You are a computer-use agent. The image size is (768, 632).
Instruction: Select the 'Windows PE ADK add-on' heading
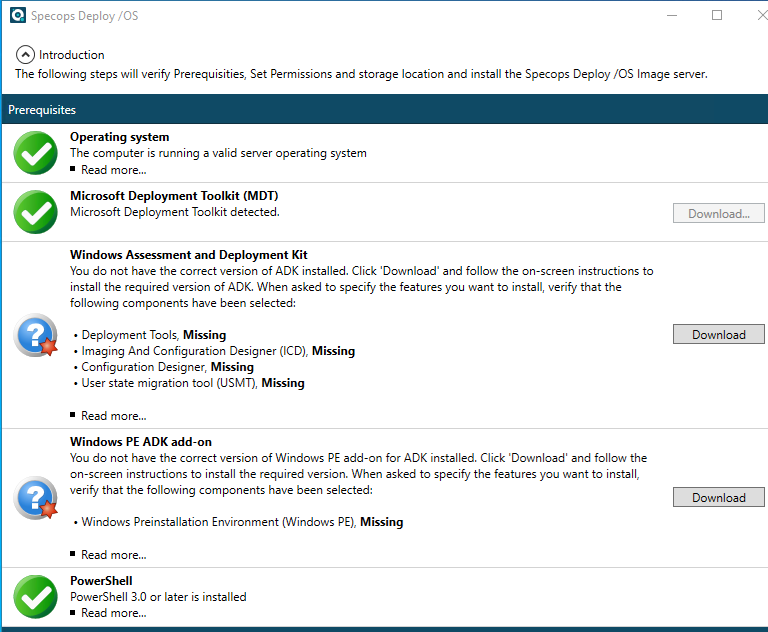click(141, 442)
